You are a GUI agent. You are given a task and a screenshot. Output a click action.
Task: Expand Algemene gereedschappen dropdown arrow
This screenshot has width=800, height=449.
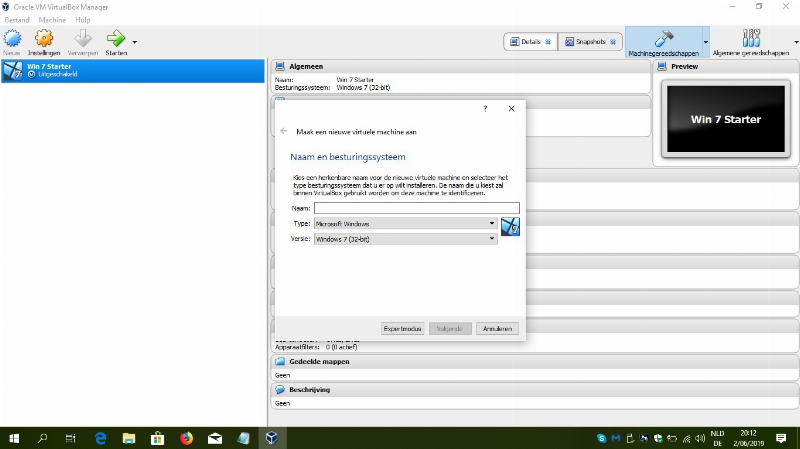point(796,42)
